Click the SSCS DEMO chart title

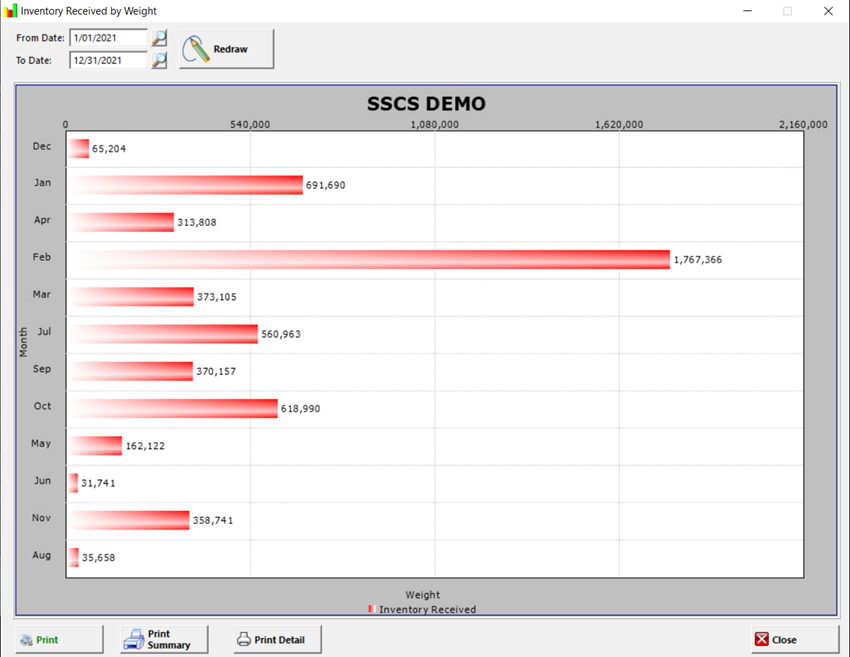point(426,104)
